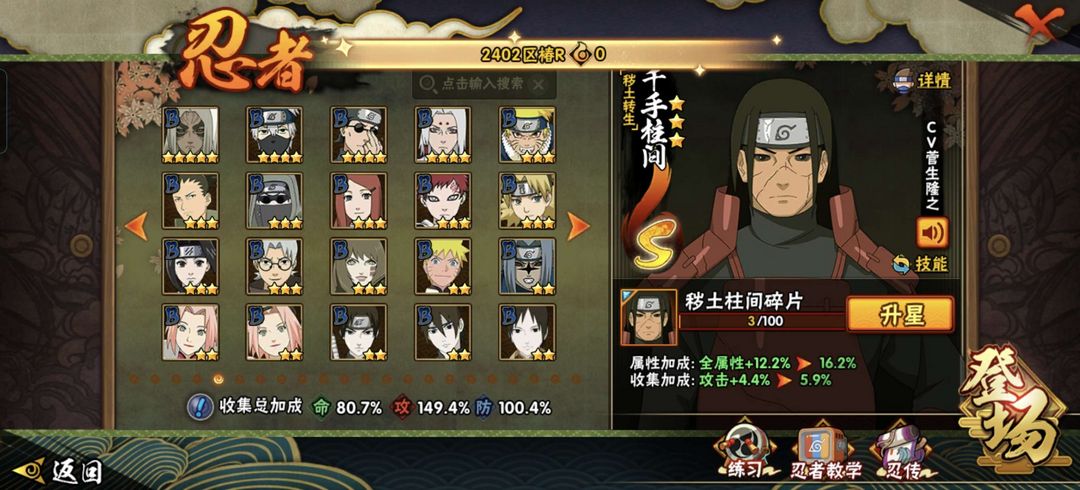Click the blue info icon by 收集总加成
Viewport: 1080px width, 490px height.
click(200, 407)
